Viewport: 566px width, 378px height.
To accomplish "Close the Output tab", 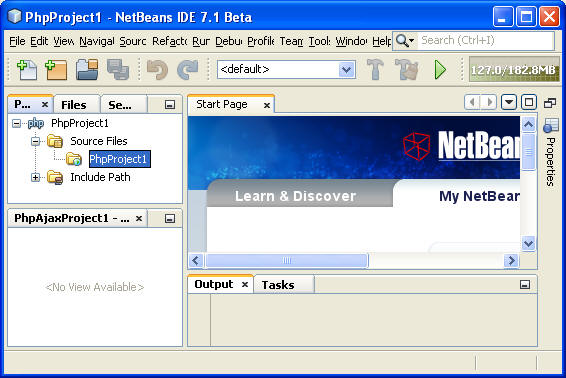I will (x=245, y=284).
